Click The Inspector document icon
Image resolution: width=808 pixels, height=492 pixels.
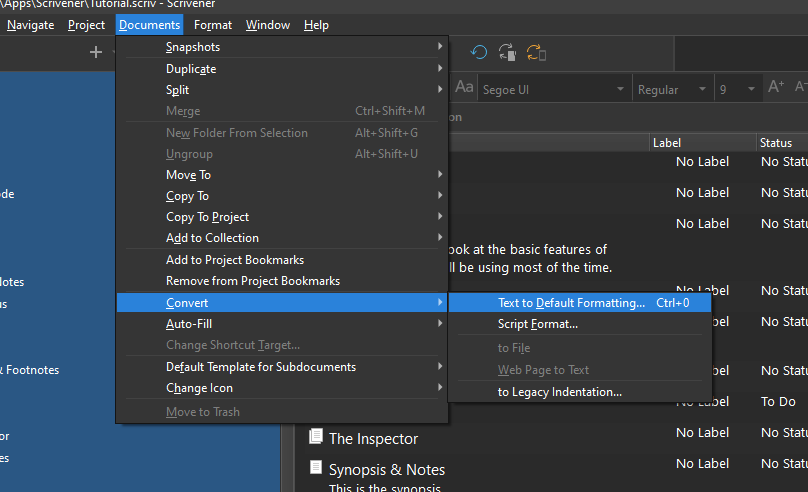316,436
